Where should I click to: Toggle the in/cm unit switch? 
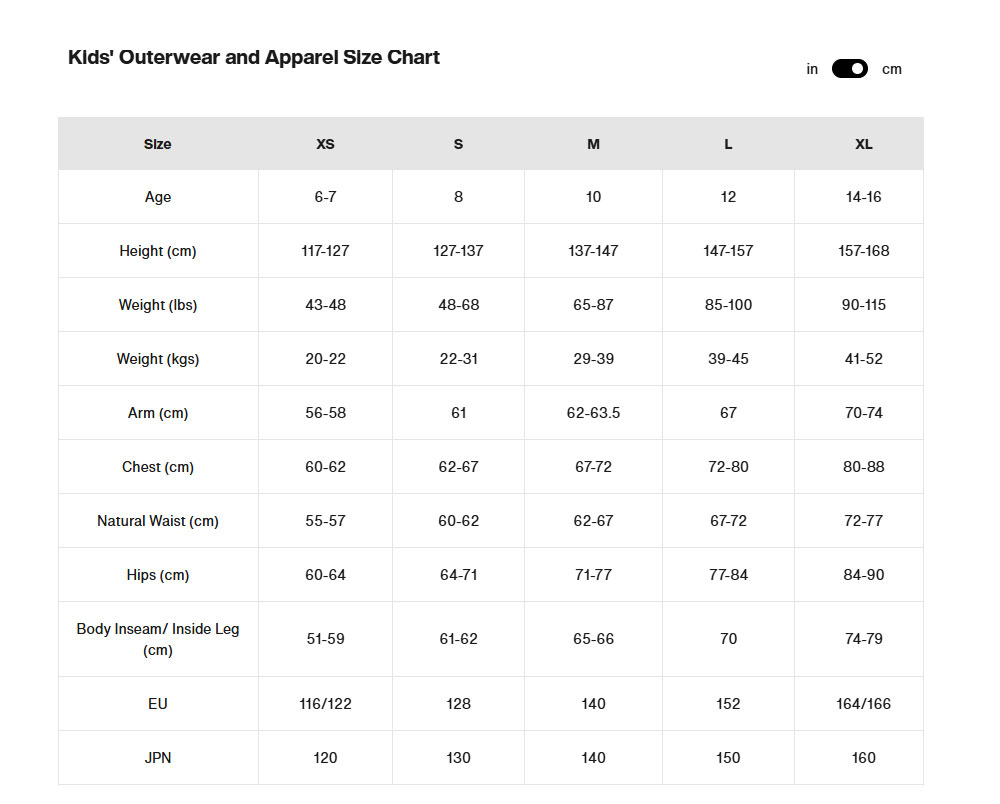[x=849, y=69]
